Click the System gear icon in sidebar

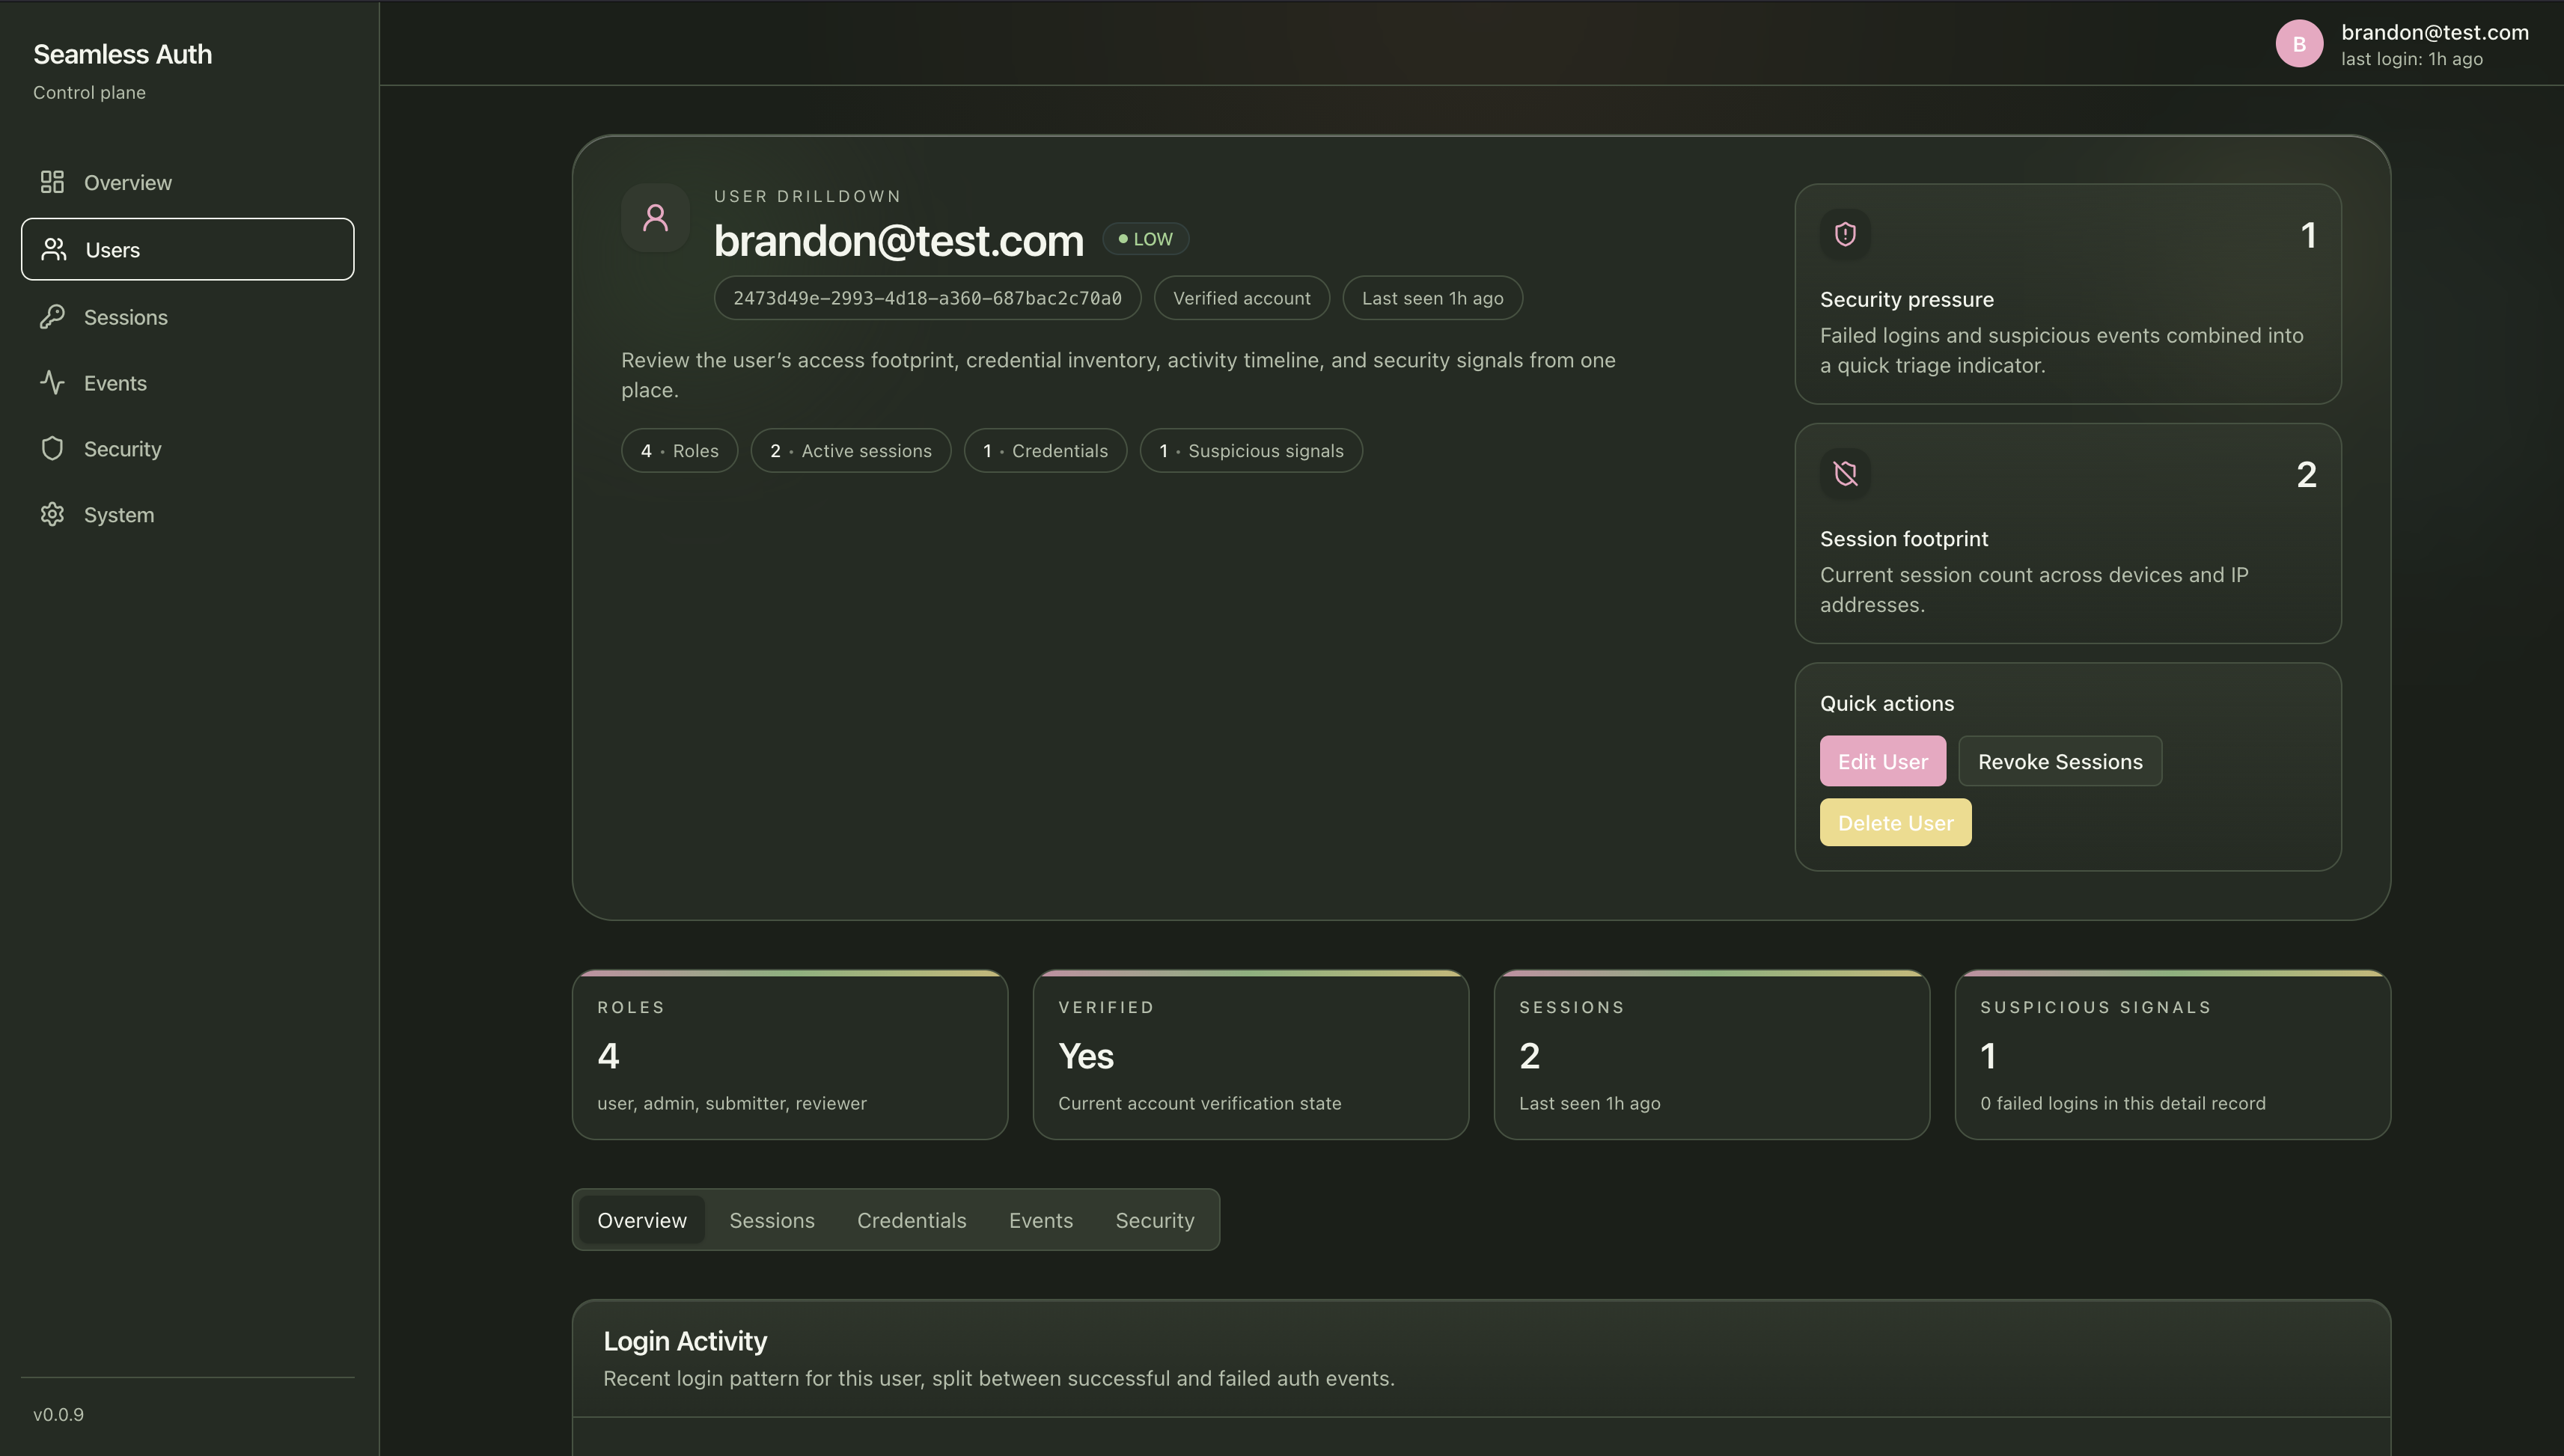coord(52,514)
